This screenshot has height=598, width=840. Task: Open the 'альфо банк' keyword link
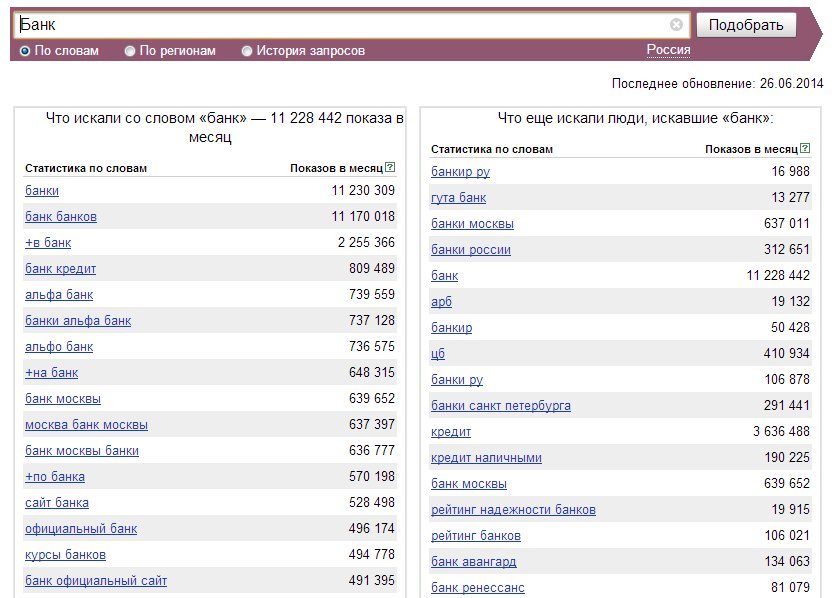tap(59, 347)
